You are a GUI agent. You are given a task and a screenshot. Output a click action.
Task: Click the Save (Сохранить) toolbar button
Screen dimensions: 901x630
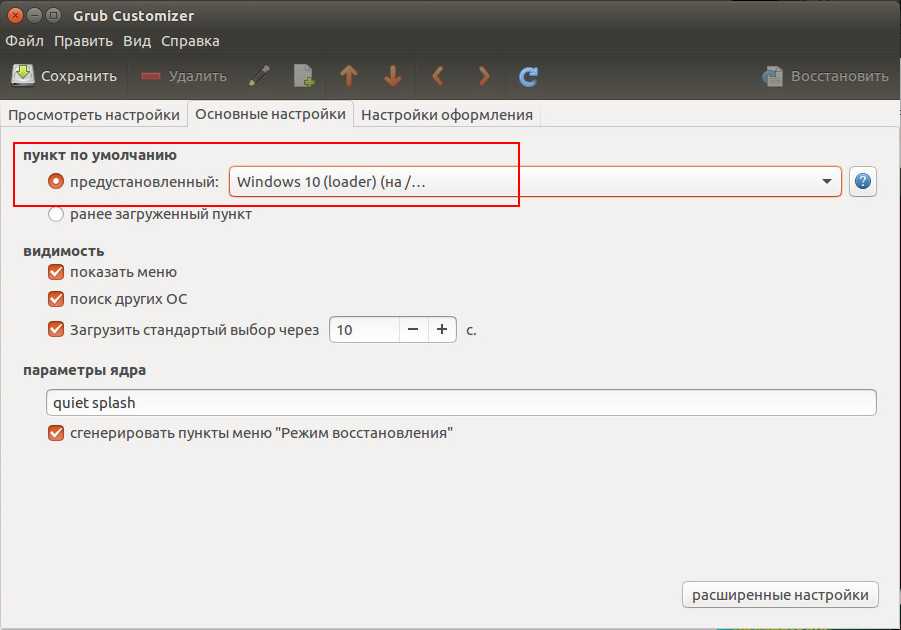click(64, 76)
